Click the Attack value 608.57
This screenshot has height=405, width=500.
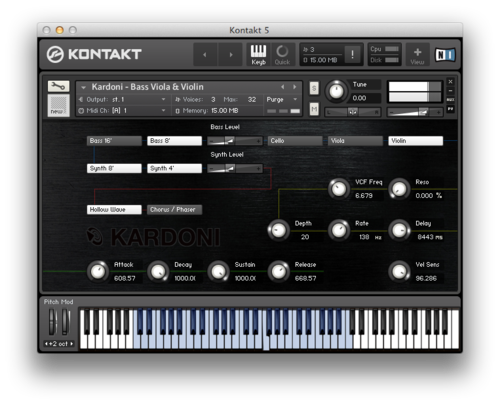125,278
